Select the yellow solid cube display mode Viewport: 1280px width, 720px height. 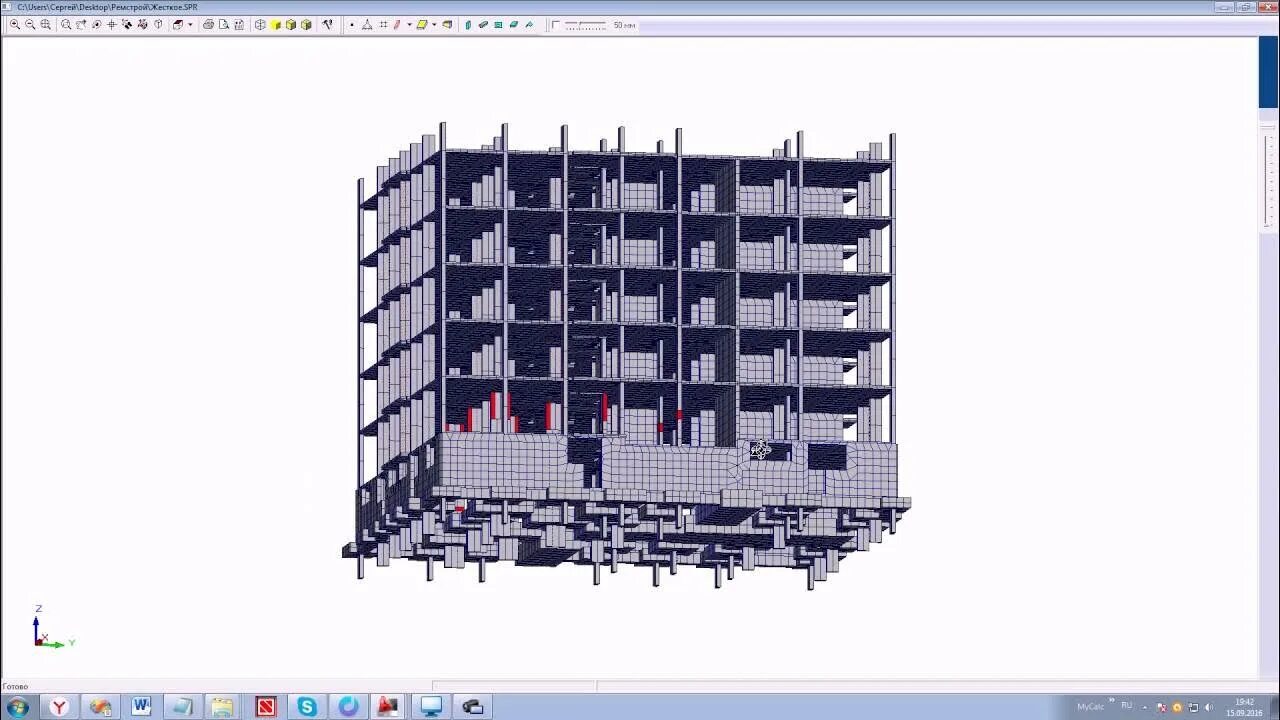275,24
